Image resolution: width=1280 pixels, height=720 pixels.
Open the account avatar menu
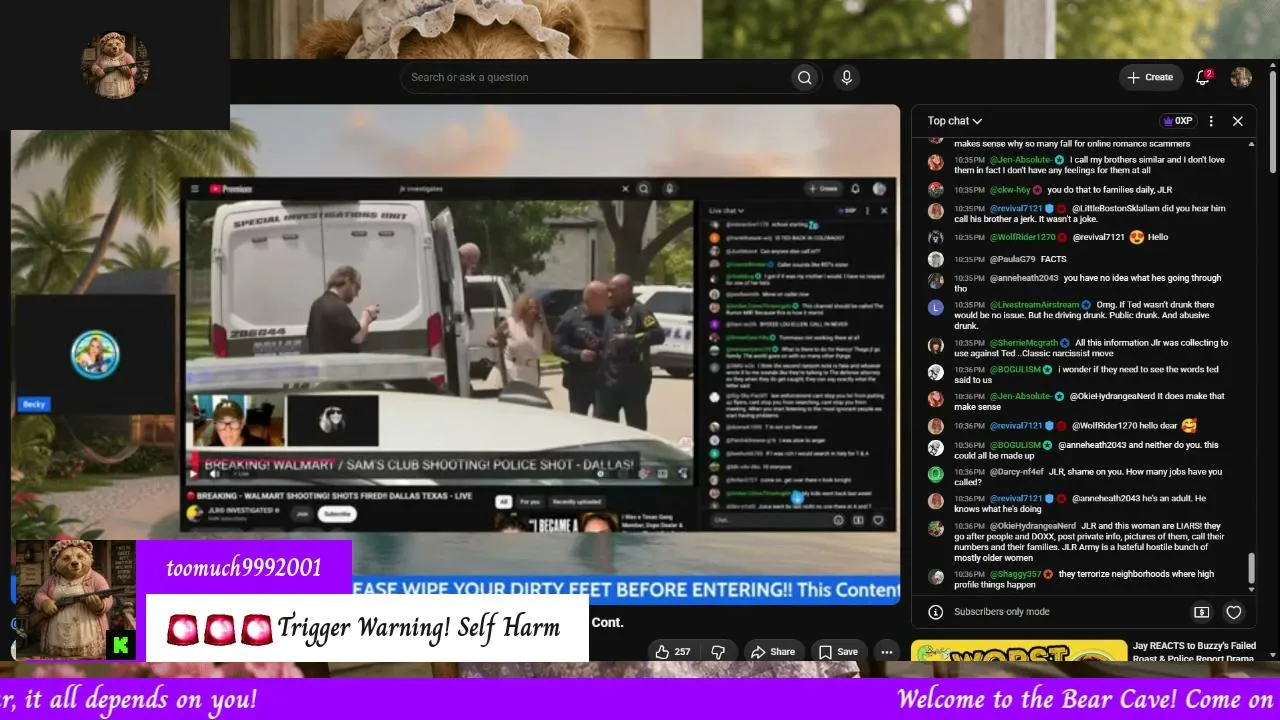[1241, 78]
